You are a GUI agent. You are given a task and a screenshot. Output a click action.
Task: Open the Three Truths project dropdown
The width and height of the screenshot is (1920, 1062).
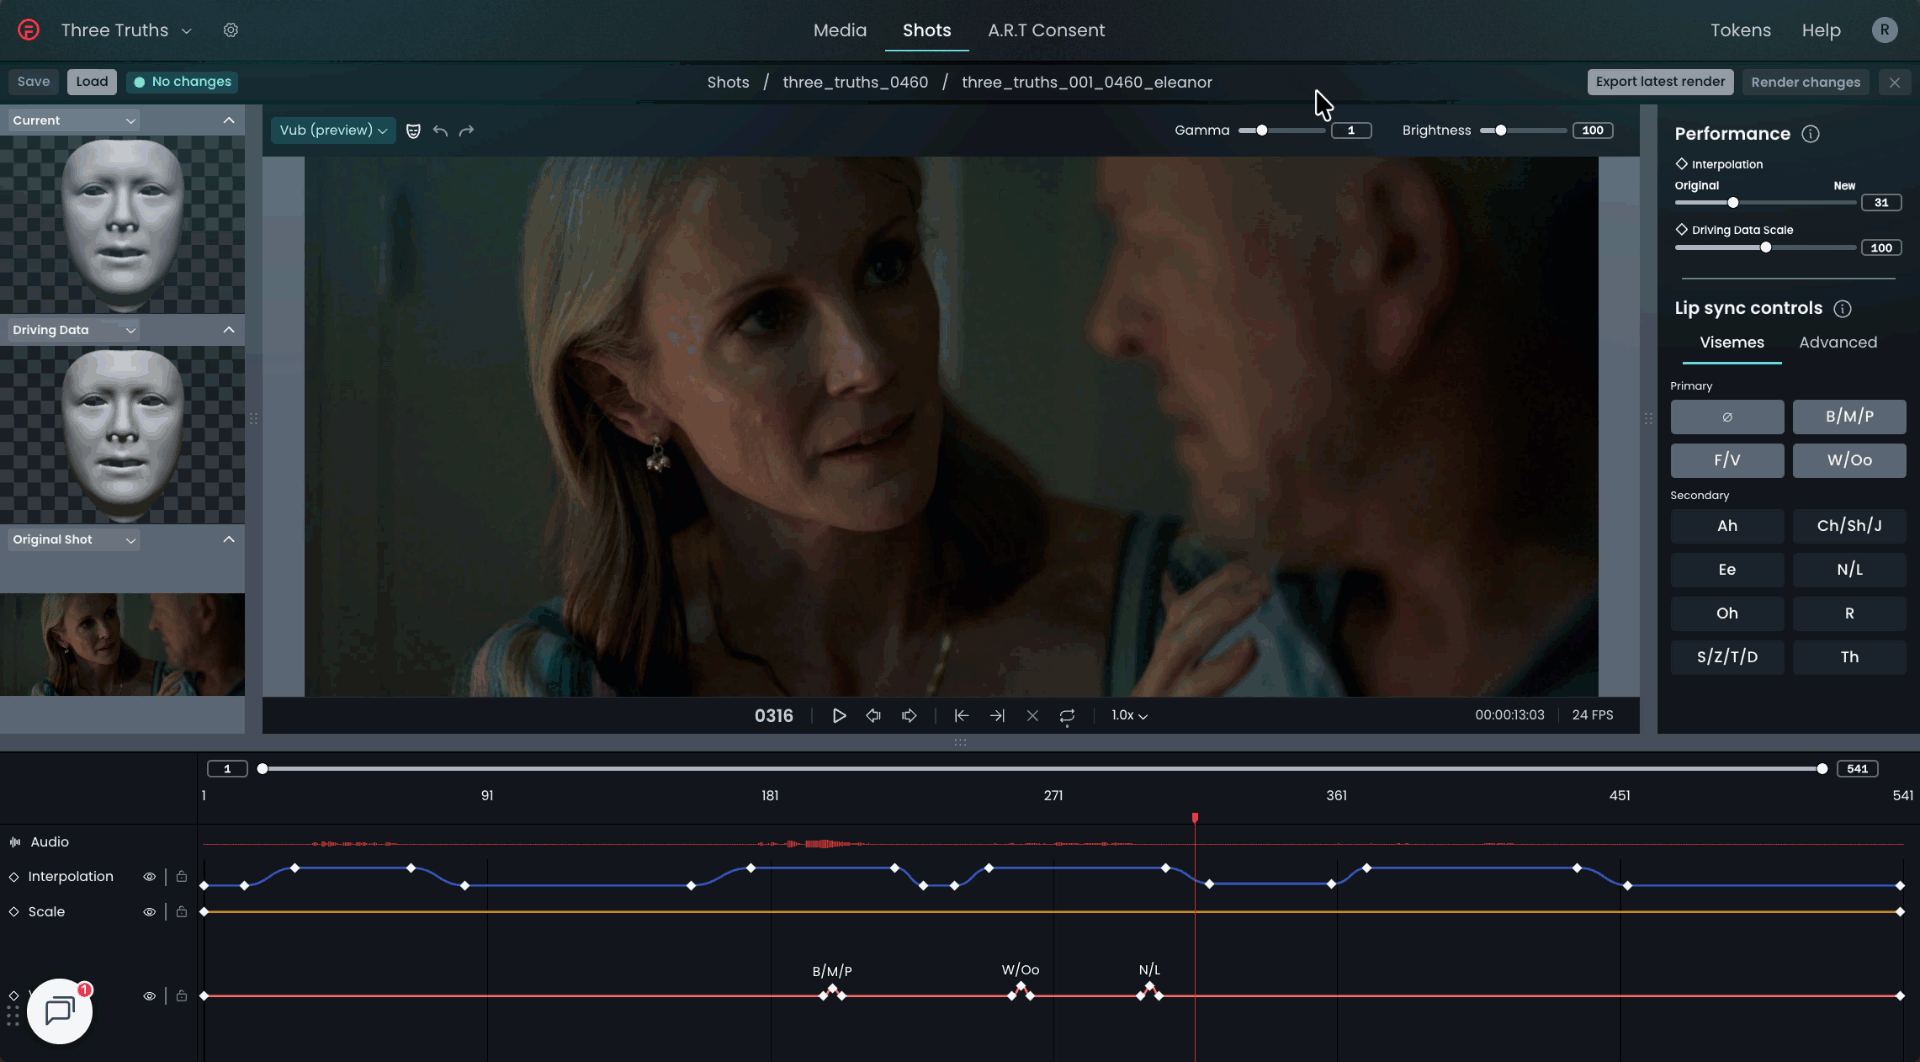125,30
